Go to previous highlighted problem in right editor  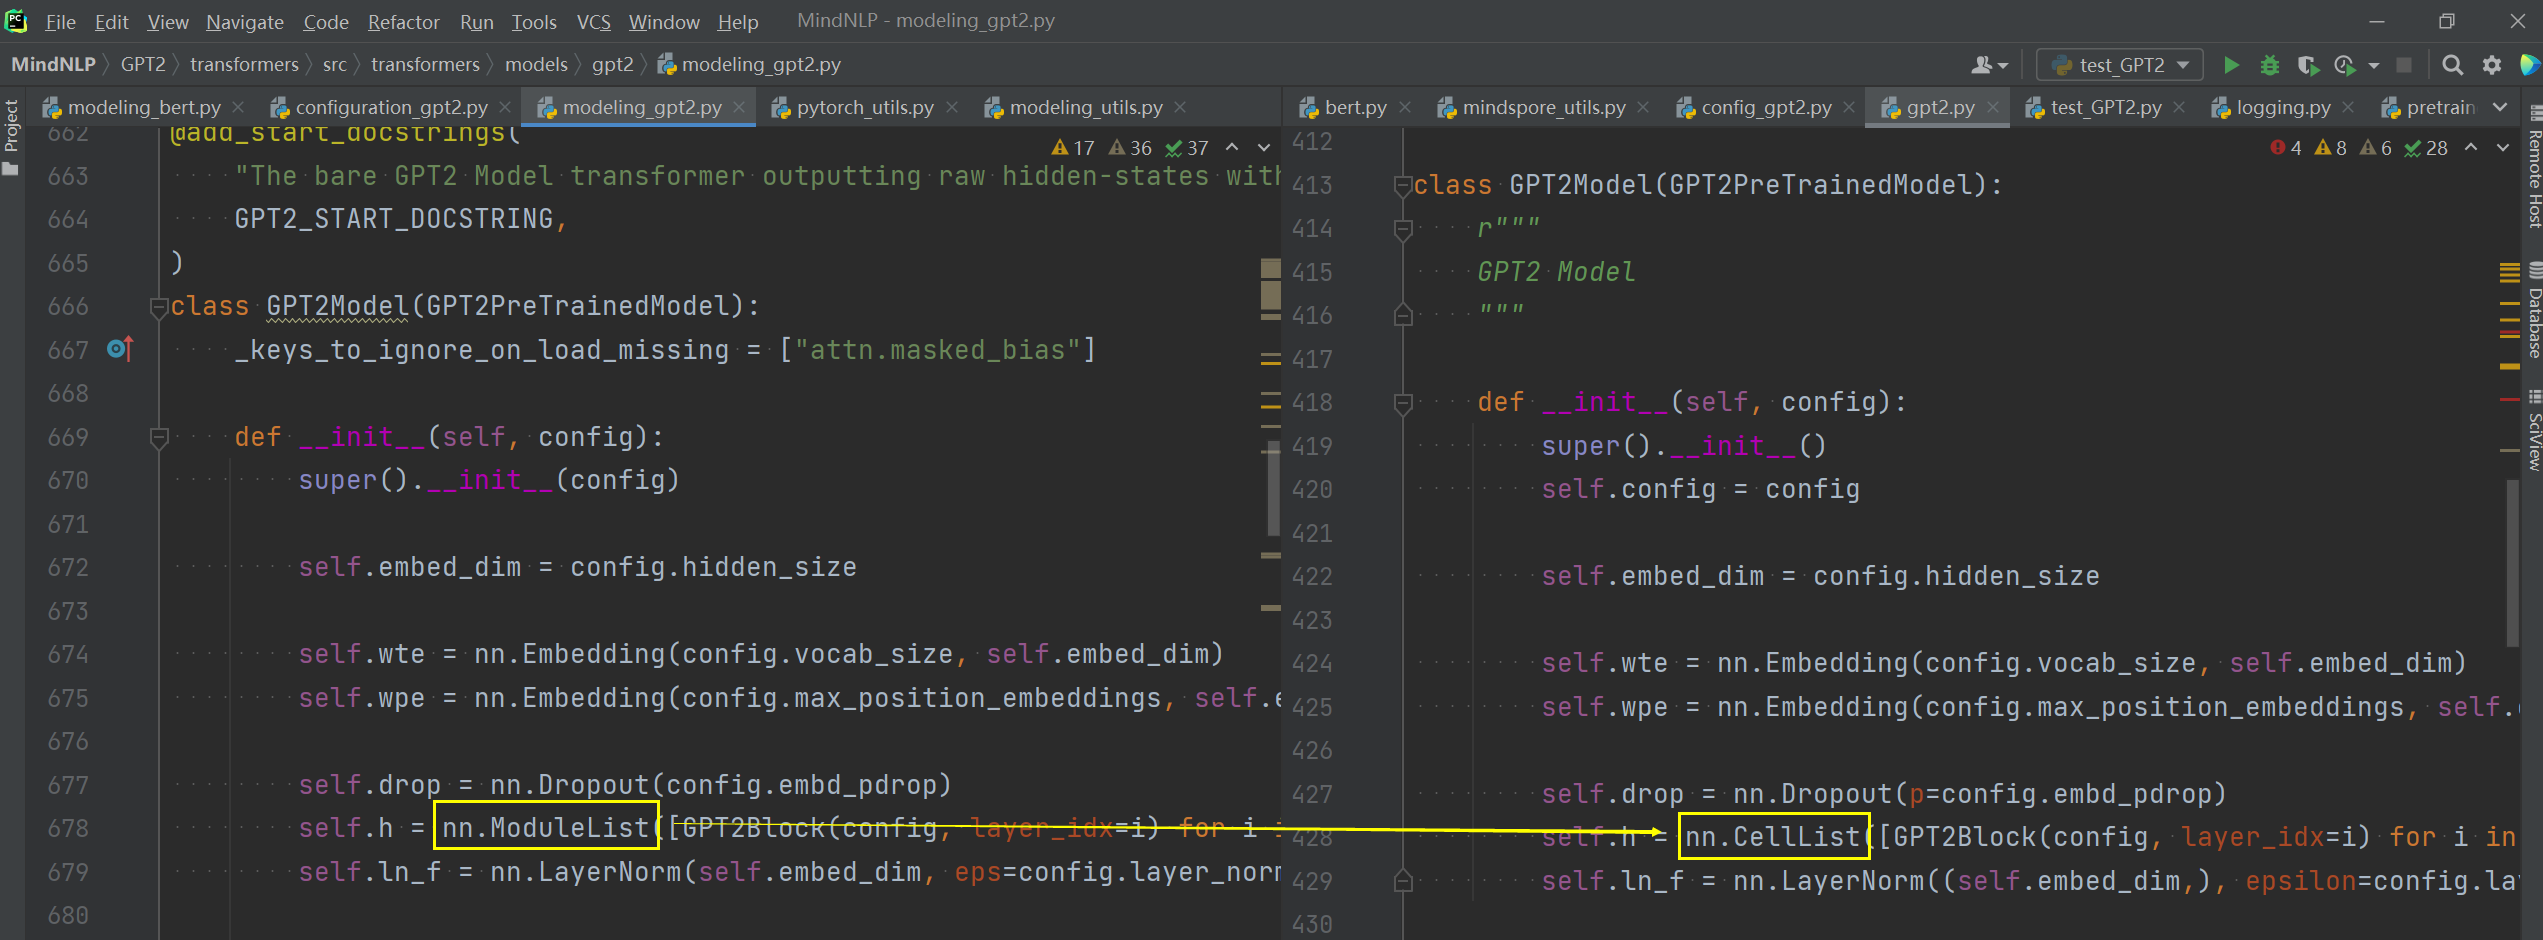pos(2471,148)
